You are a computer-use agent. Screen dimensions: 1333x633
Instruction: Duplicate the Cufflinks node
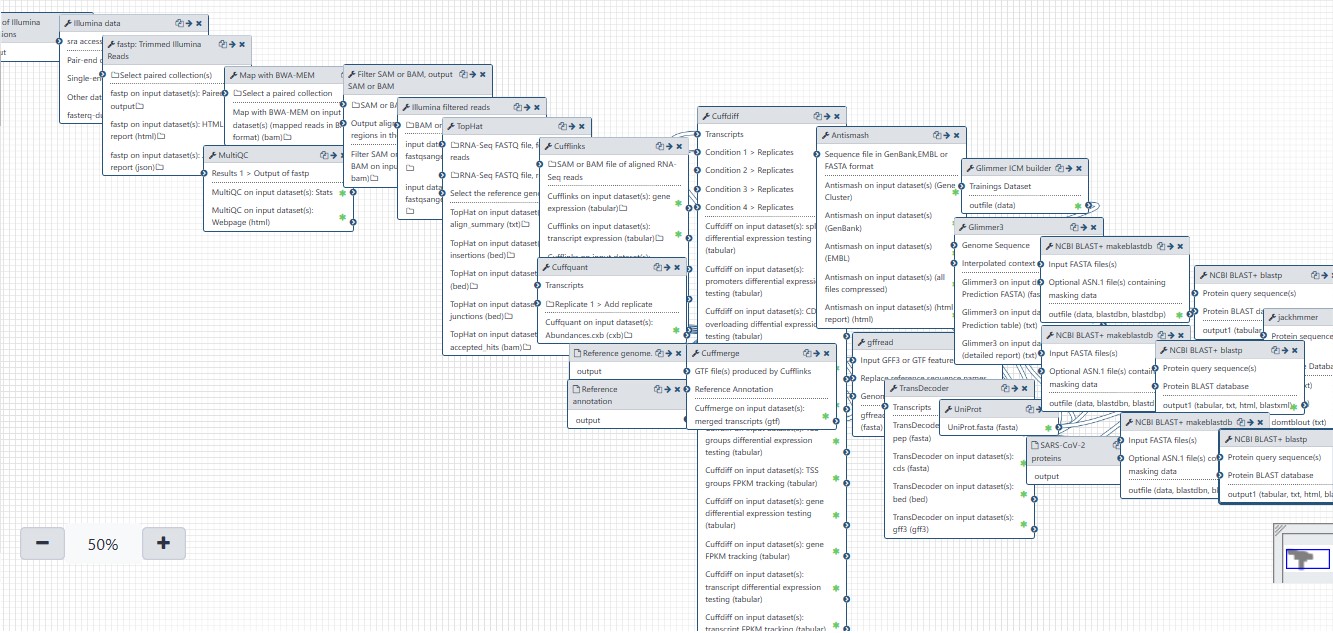point(658,146)
